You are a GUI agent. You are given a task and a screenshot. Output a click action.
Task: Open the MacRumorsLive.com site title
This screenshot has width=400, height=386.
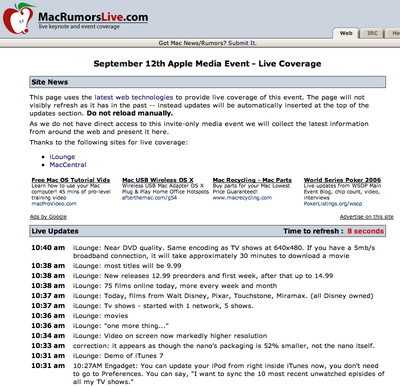[93, 17]
